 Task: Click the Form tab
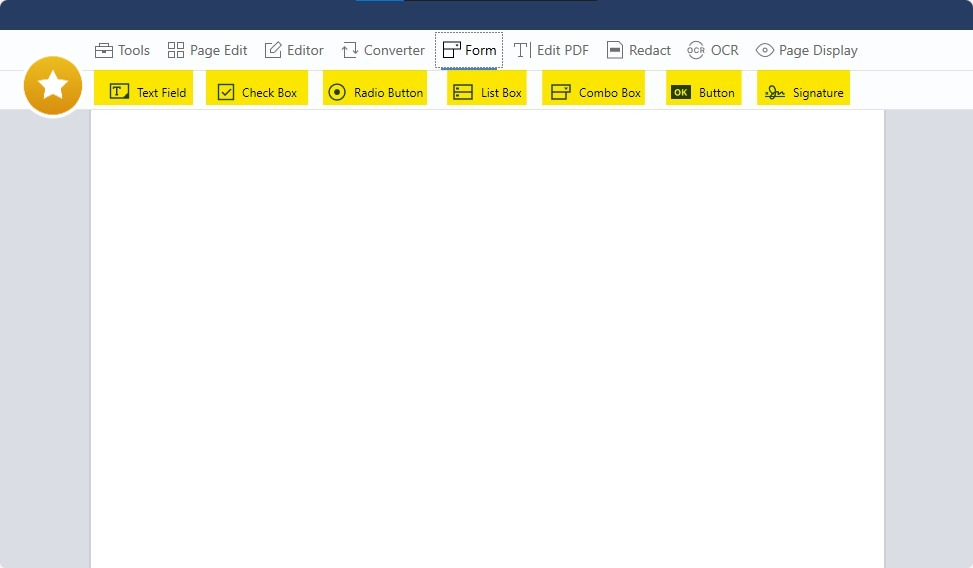click(x=469, y=50)
